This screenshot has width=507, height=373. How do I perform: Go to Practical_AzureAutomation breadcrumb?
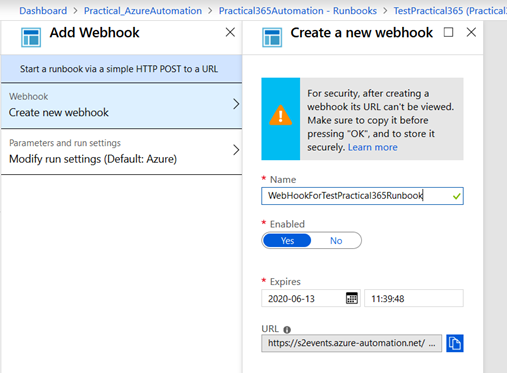tap(143, 11)
